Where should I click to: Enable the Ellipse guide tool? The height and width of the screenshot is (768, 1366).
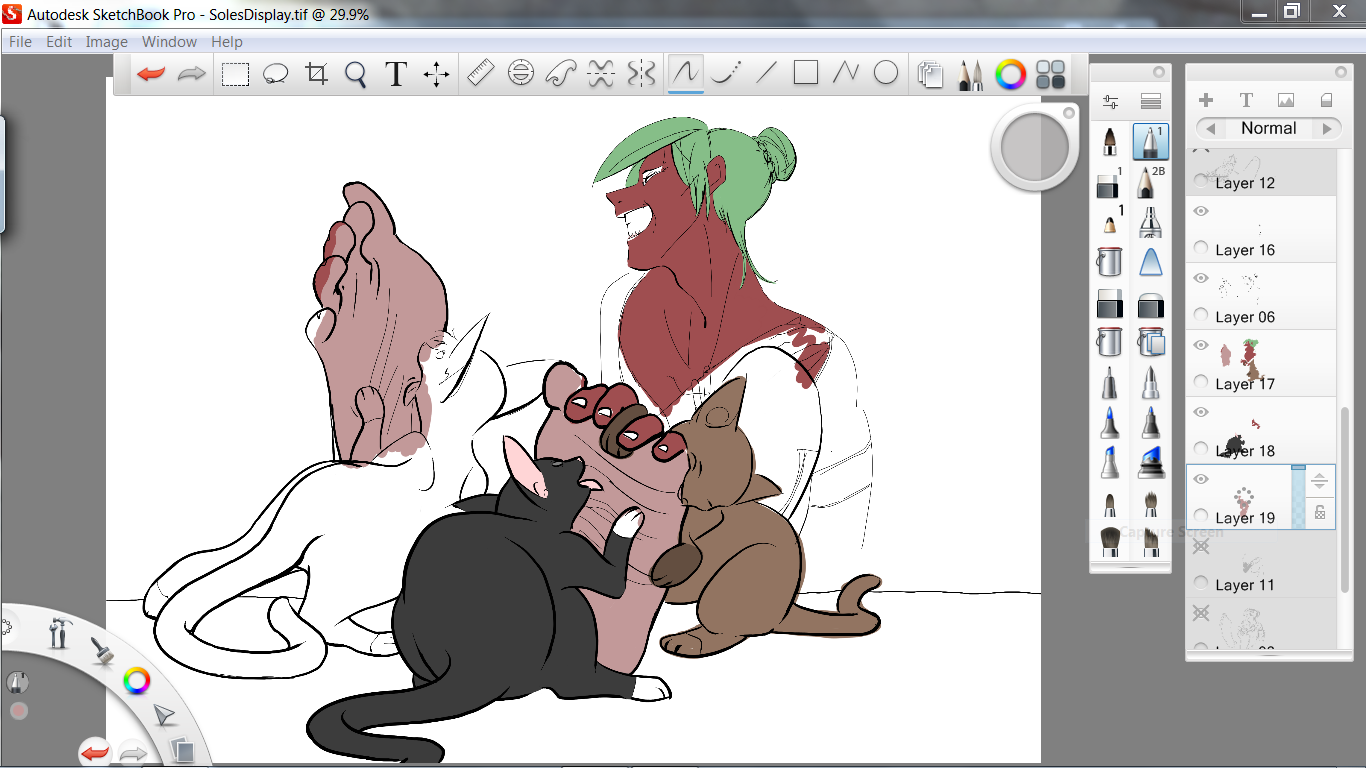coord(521,73)
